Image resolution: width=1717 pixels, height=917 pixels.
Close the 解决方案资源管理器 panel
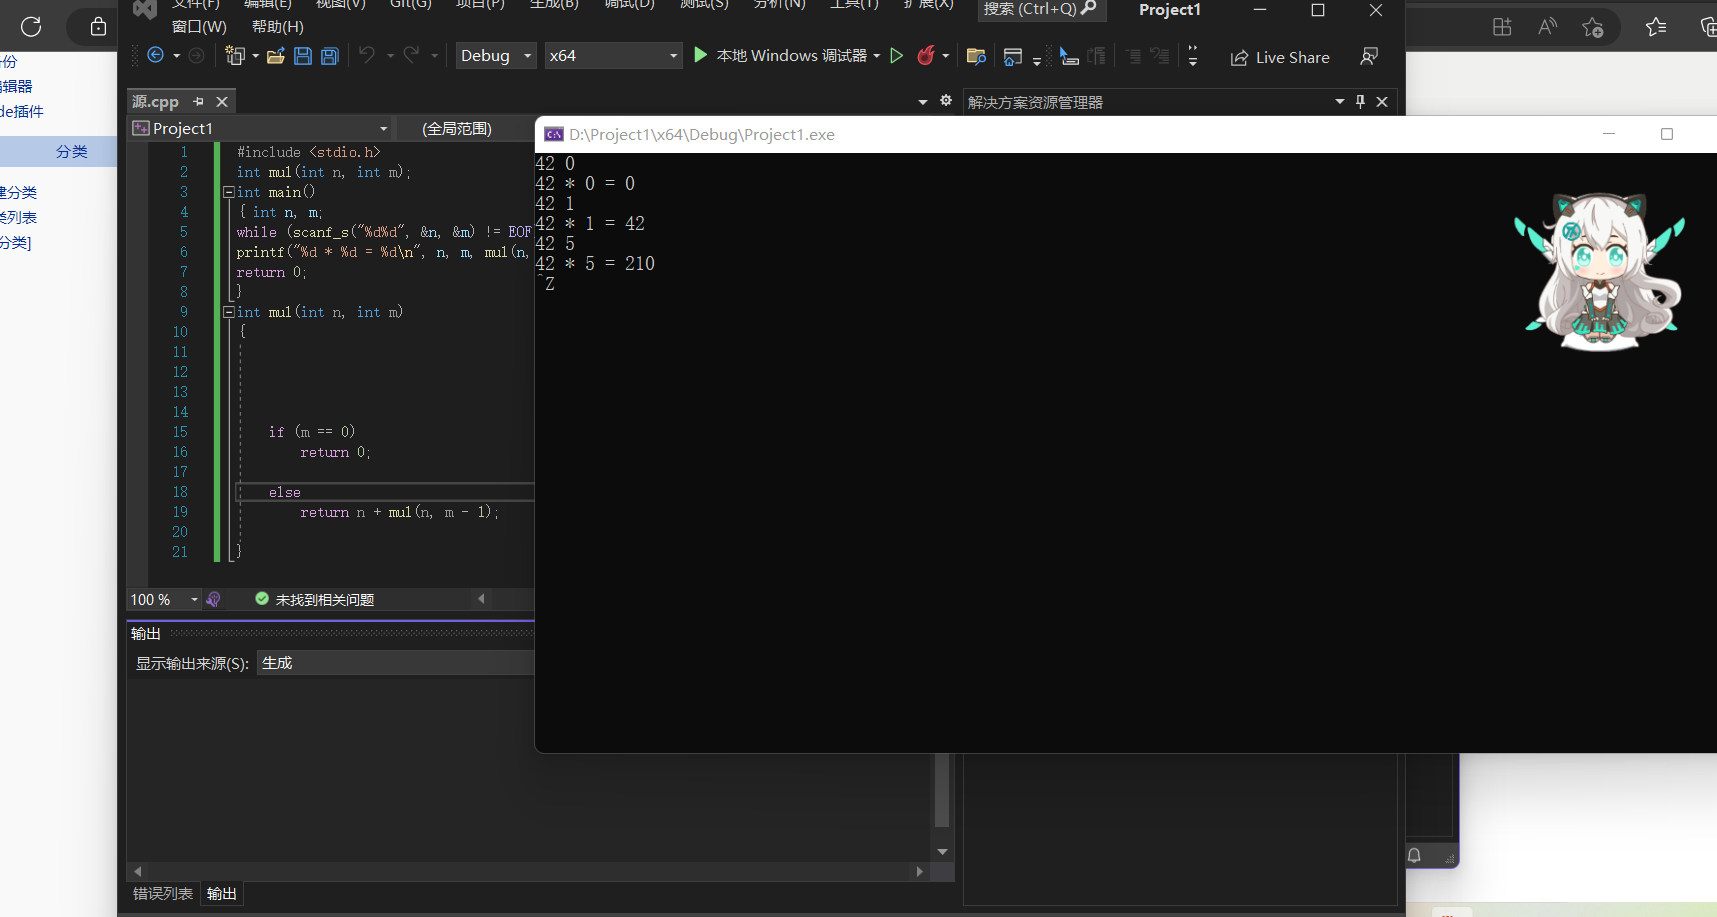[x=1382, y=102]
